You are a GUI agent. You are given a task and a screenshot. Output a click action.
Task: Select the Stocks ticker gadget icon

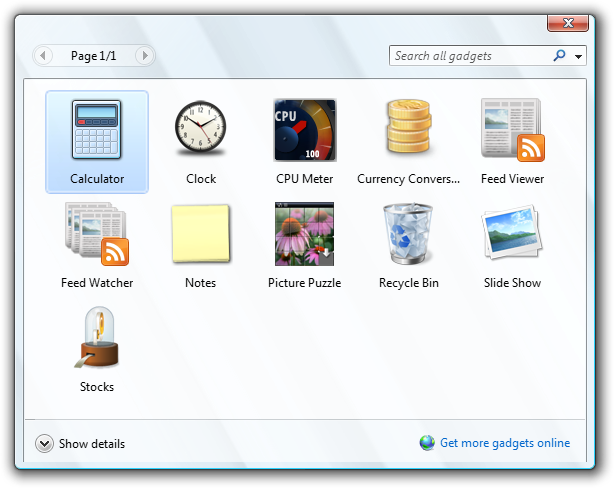(x=97, y=337)
